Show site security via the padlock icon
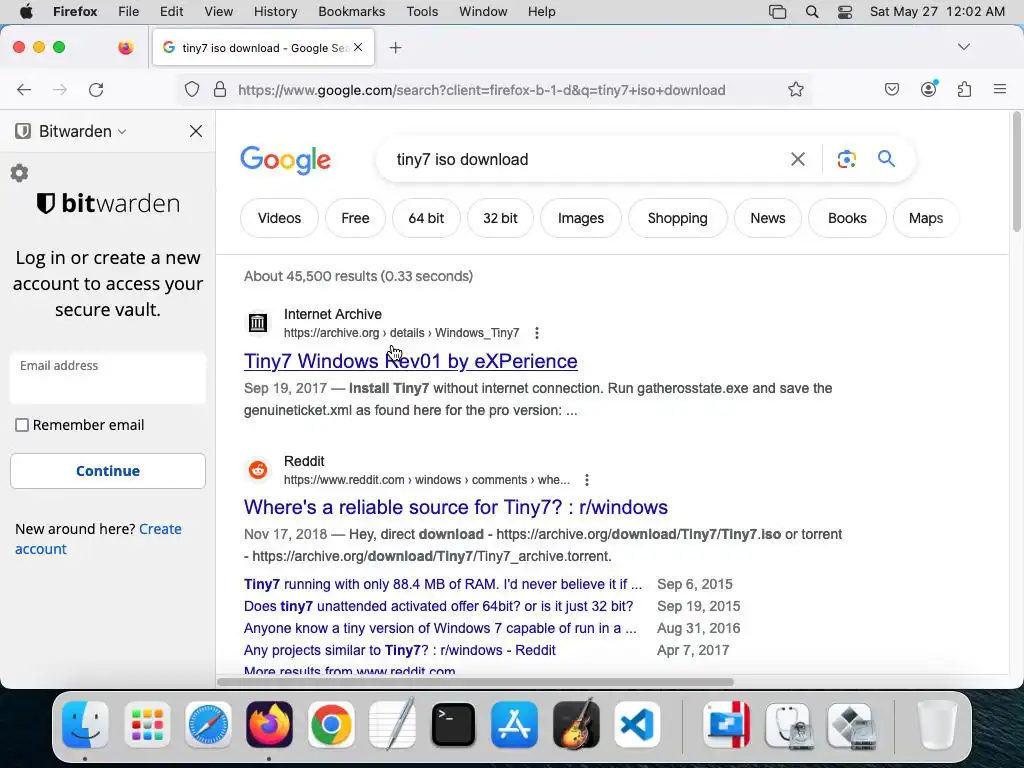 pos(220,89)
